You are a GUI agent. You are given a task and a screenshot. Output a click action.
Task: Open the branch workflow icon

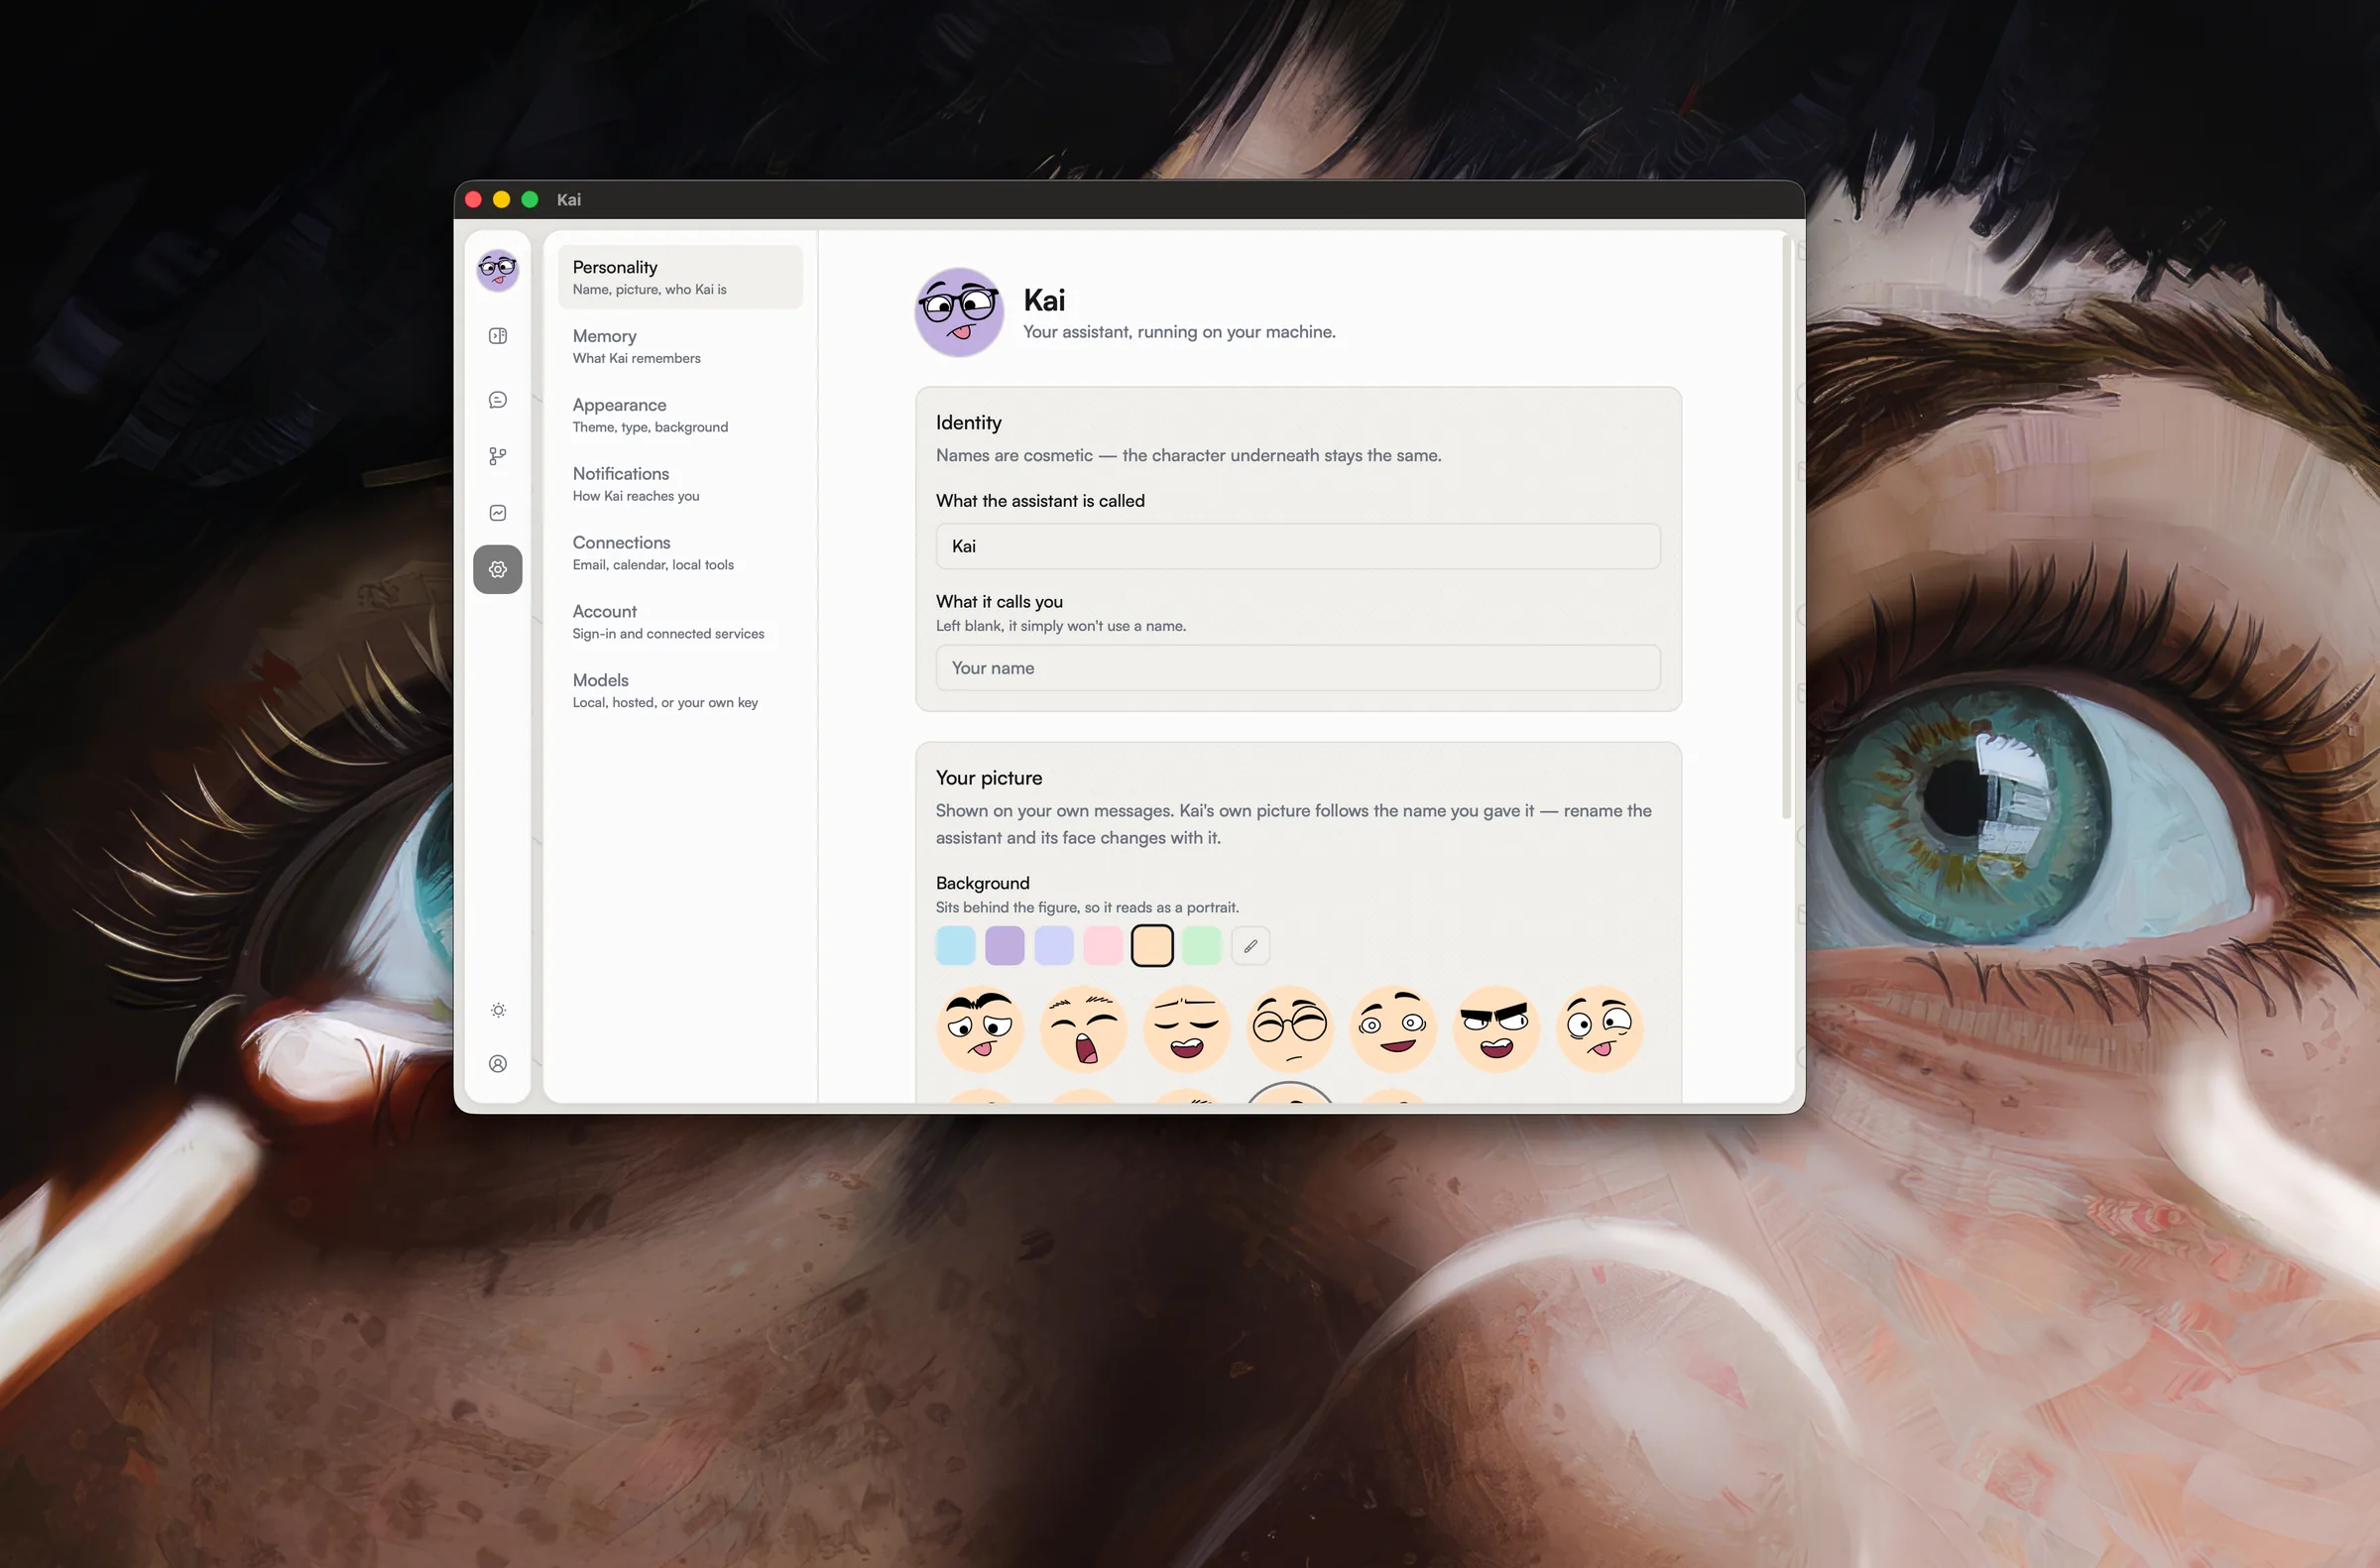[497, 456]
